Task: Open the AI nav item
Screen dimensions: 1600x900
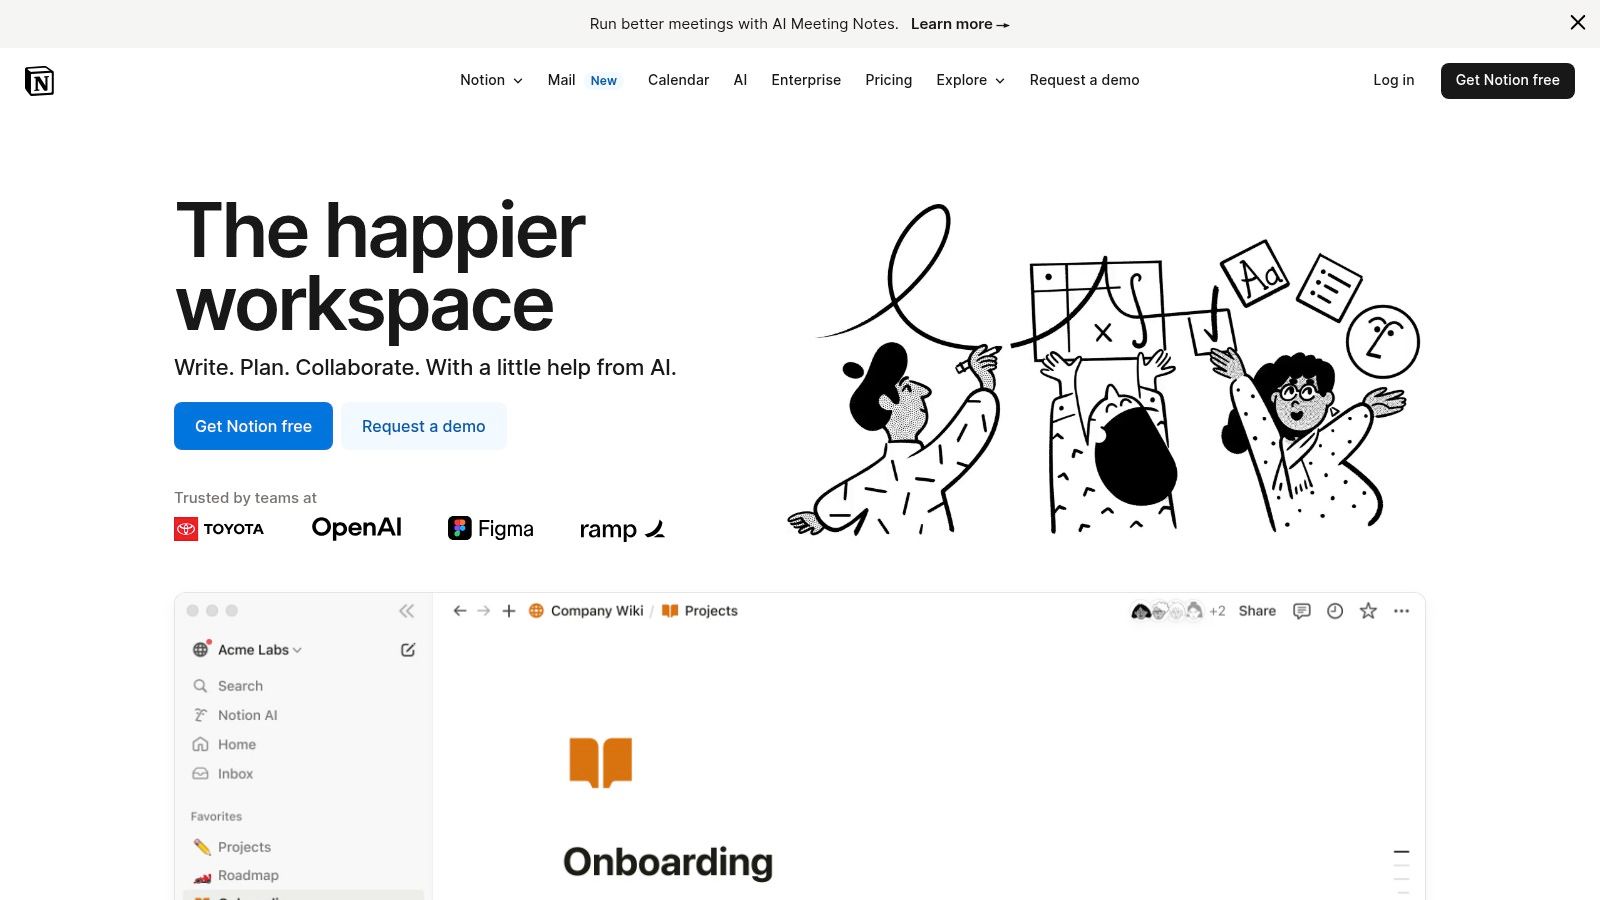Action: 740,80
